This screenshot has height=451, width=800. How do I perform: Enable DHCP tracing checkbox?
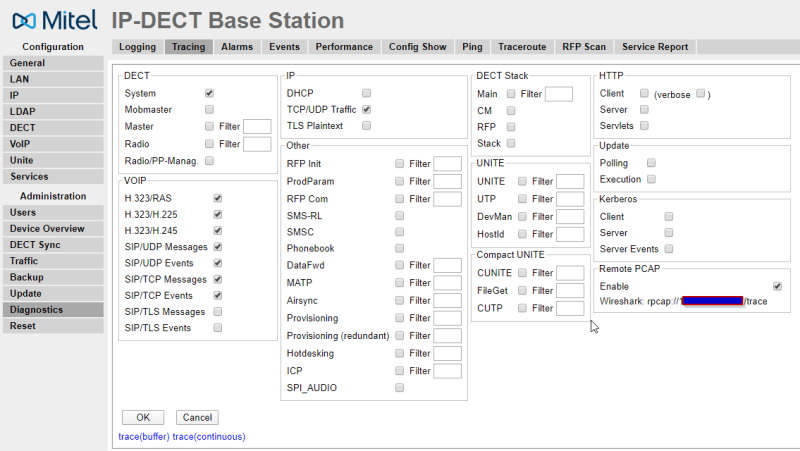[366, 93]
